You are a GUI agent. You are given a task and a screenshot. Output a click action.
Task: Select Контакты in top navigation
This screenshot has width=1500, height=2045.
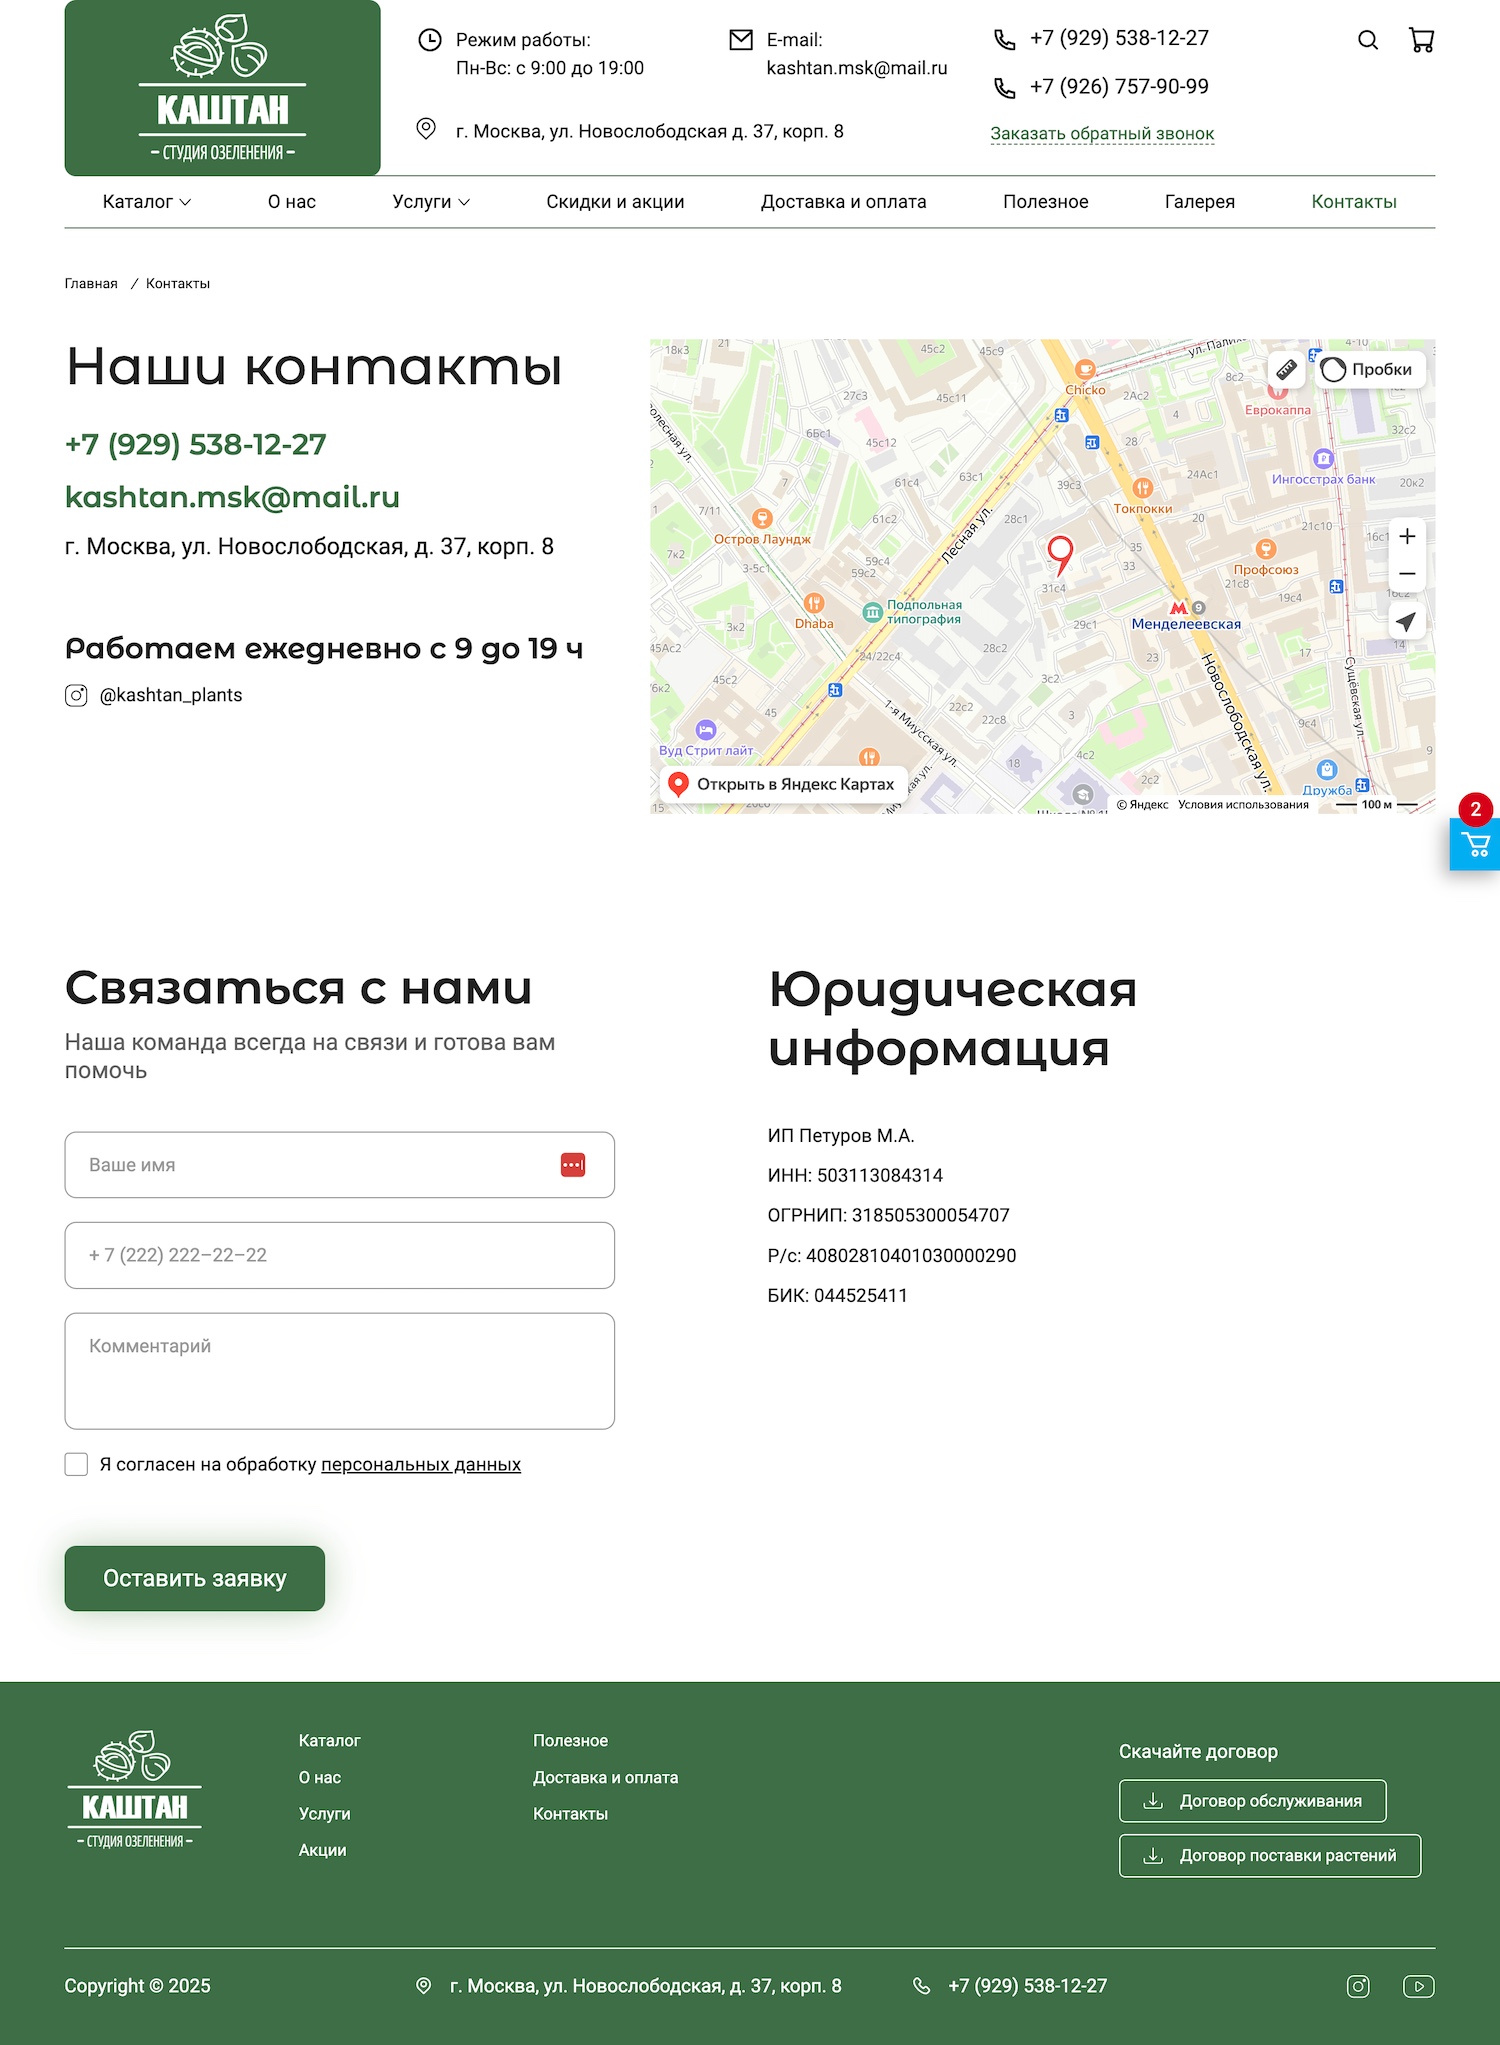1354,202
